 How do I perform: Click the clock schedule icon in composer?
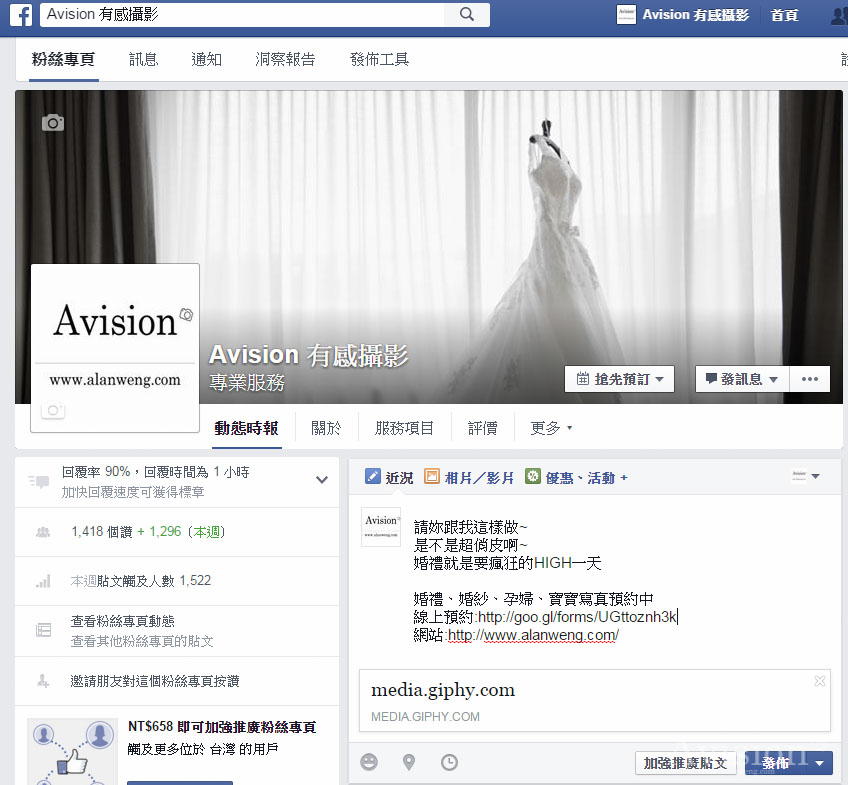449,762
